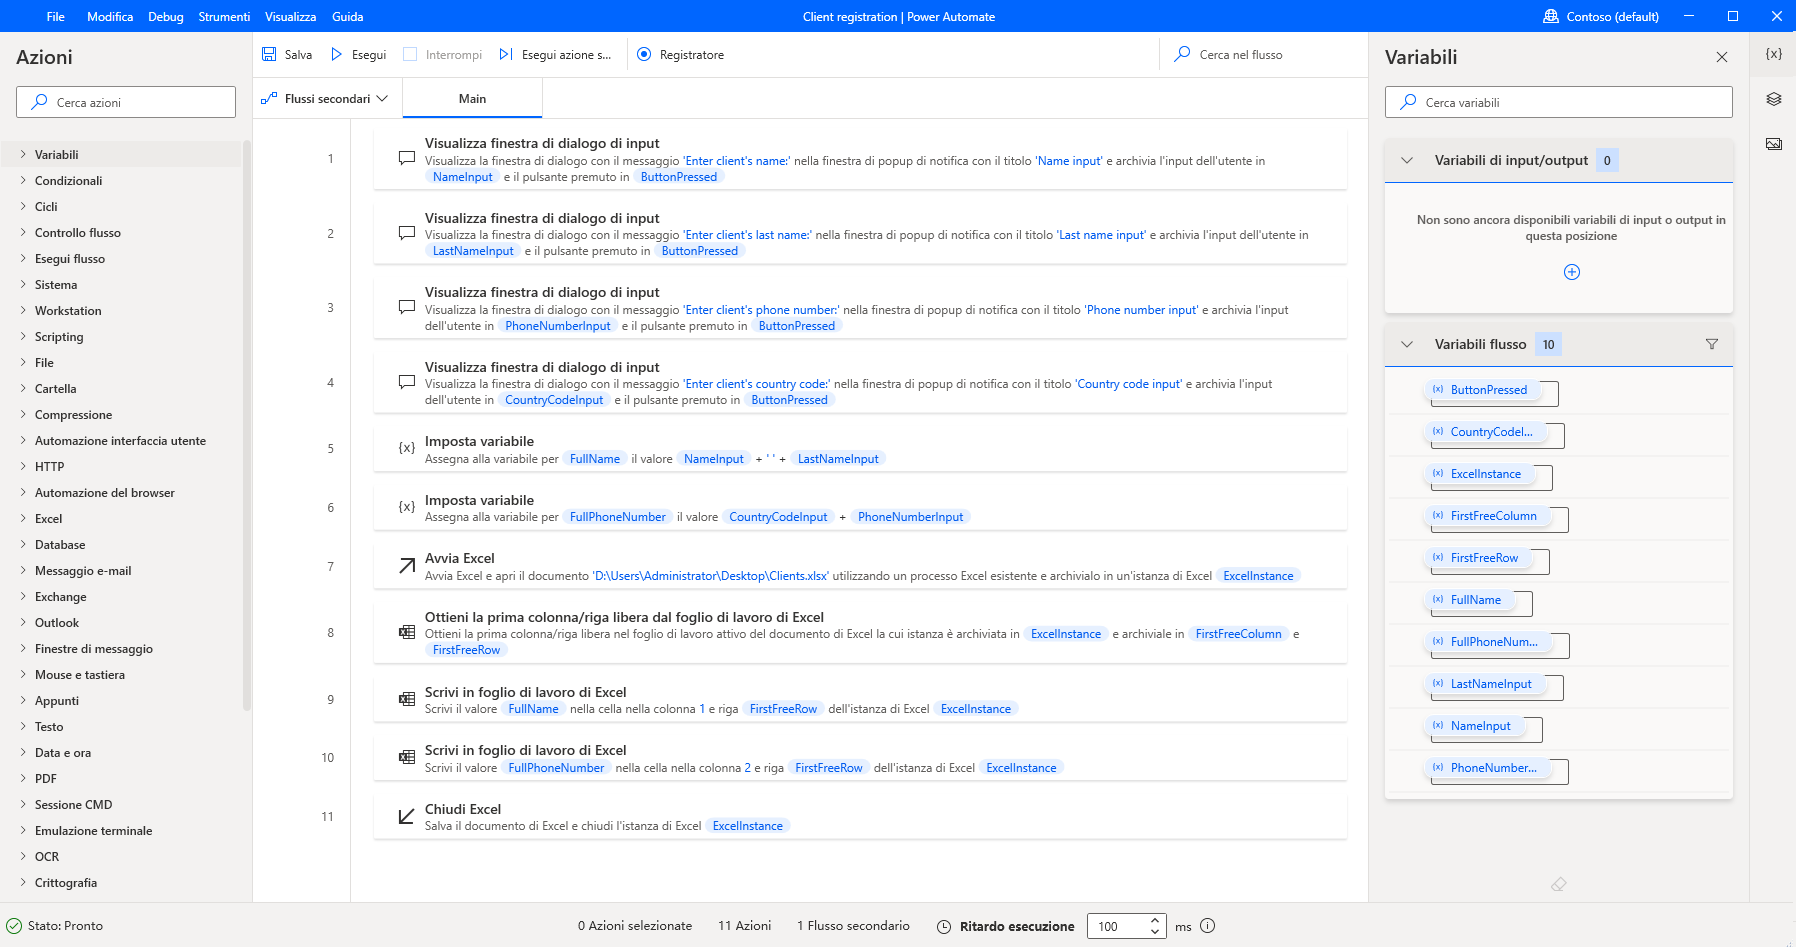Open the Strumenti menu
This screenshot has height=947, width=1796.
[x=224, y=16]
